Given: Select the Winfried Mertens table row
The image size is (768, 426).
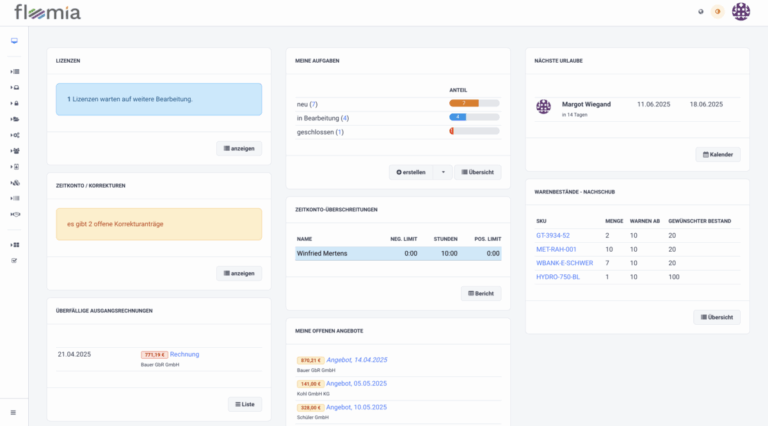Looking at the screenshot, I should tap(398, 254).
